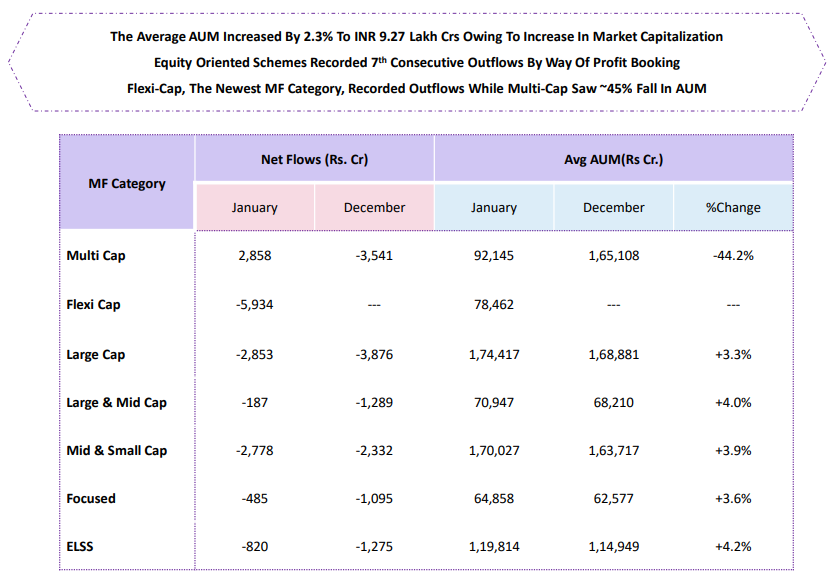Select Large Cap January flow -2,853
This screenshot has width=840, height=581.
(x=254, y=354)
